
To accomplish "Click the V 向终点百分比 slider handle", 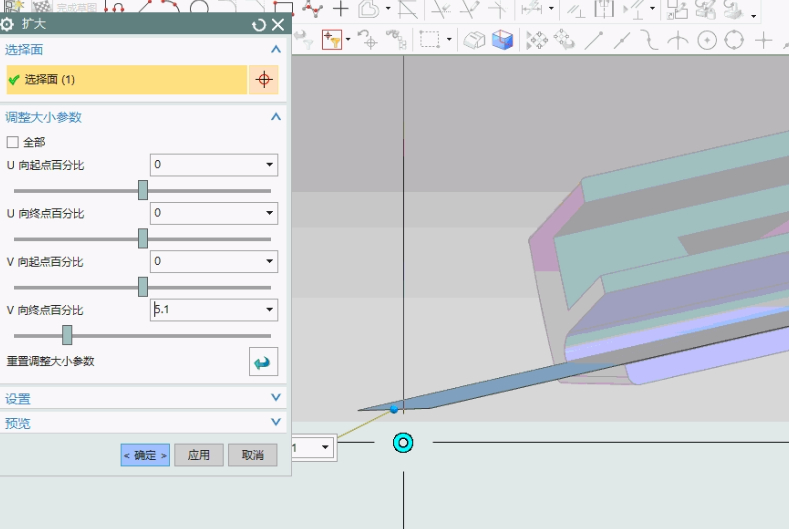I will [x=67, y=335].
